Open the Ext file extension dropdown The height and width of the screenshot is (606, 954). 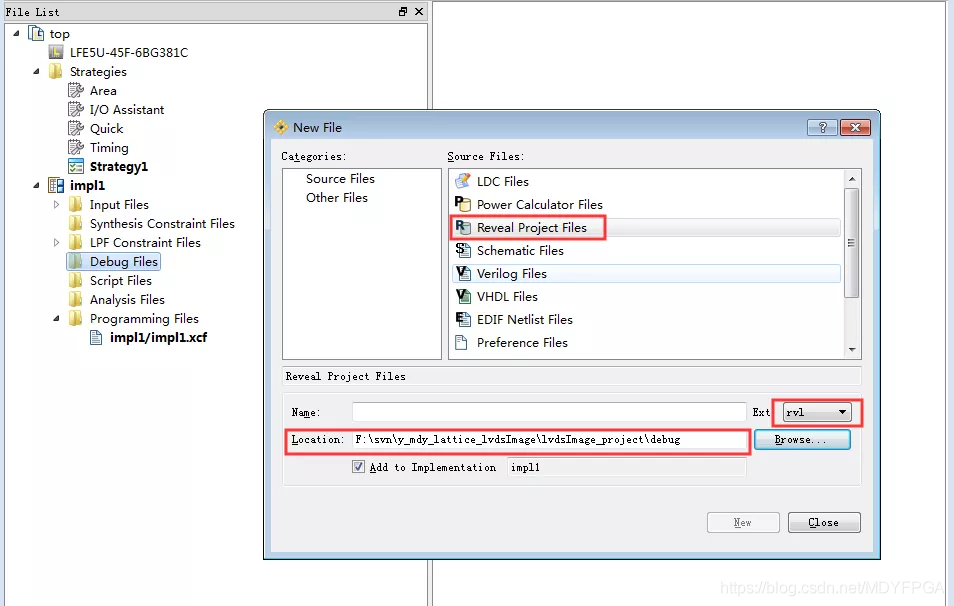coord(816,412)
